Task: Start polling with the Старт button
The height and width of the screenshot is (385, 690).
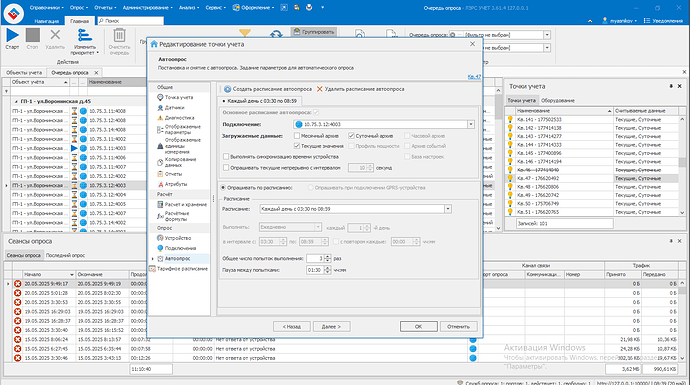Action: (12, 39)
